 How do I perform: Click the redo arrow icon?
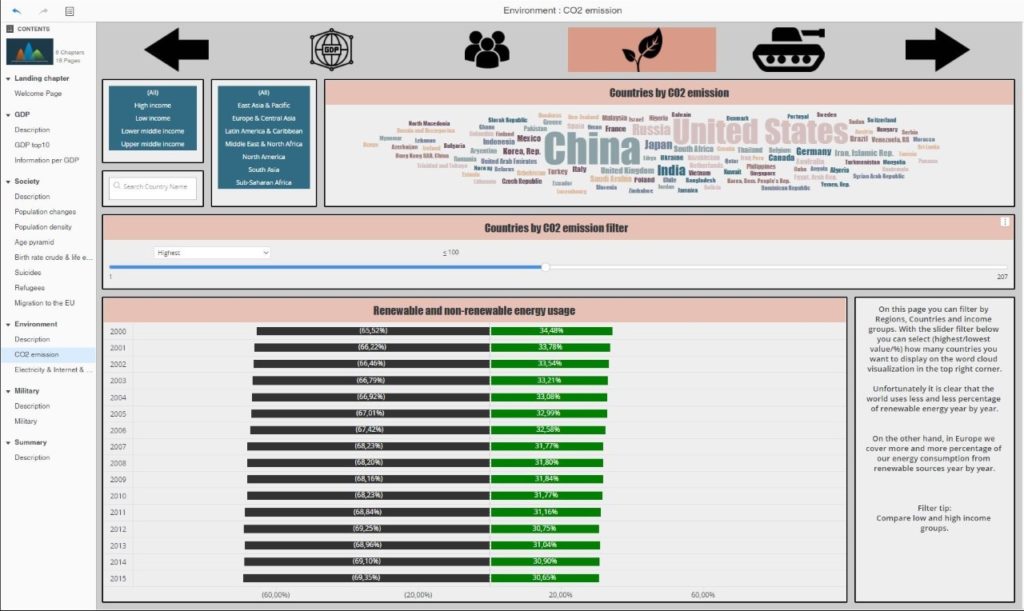pos(44,10)
